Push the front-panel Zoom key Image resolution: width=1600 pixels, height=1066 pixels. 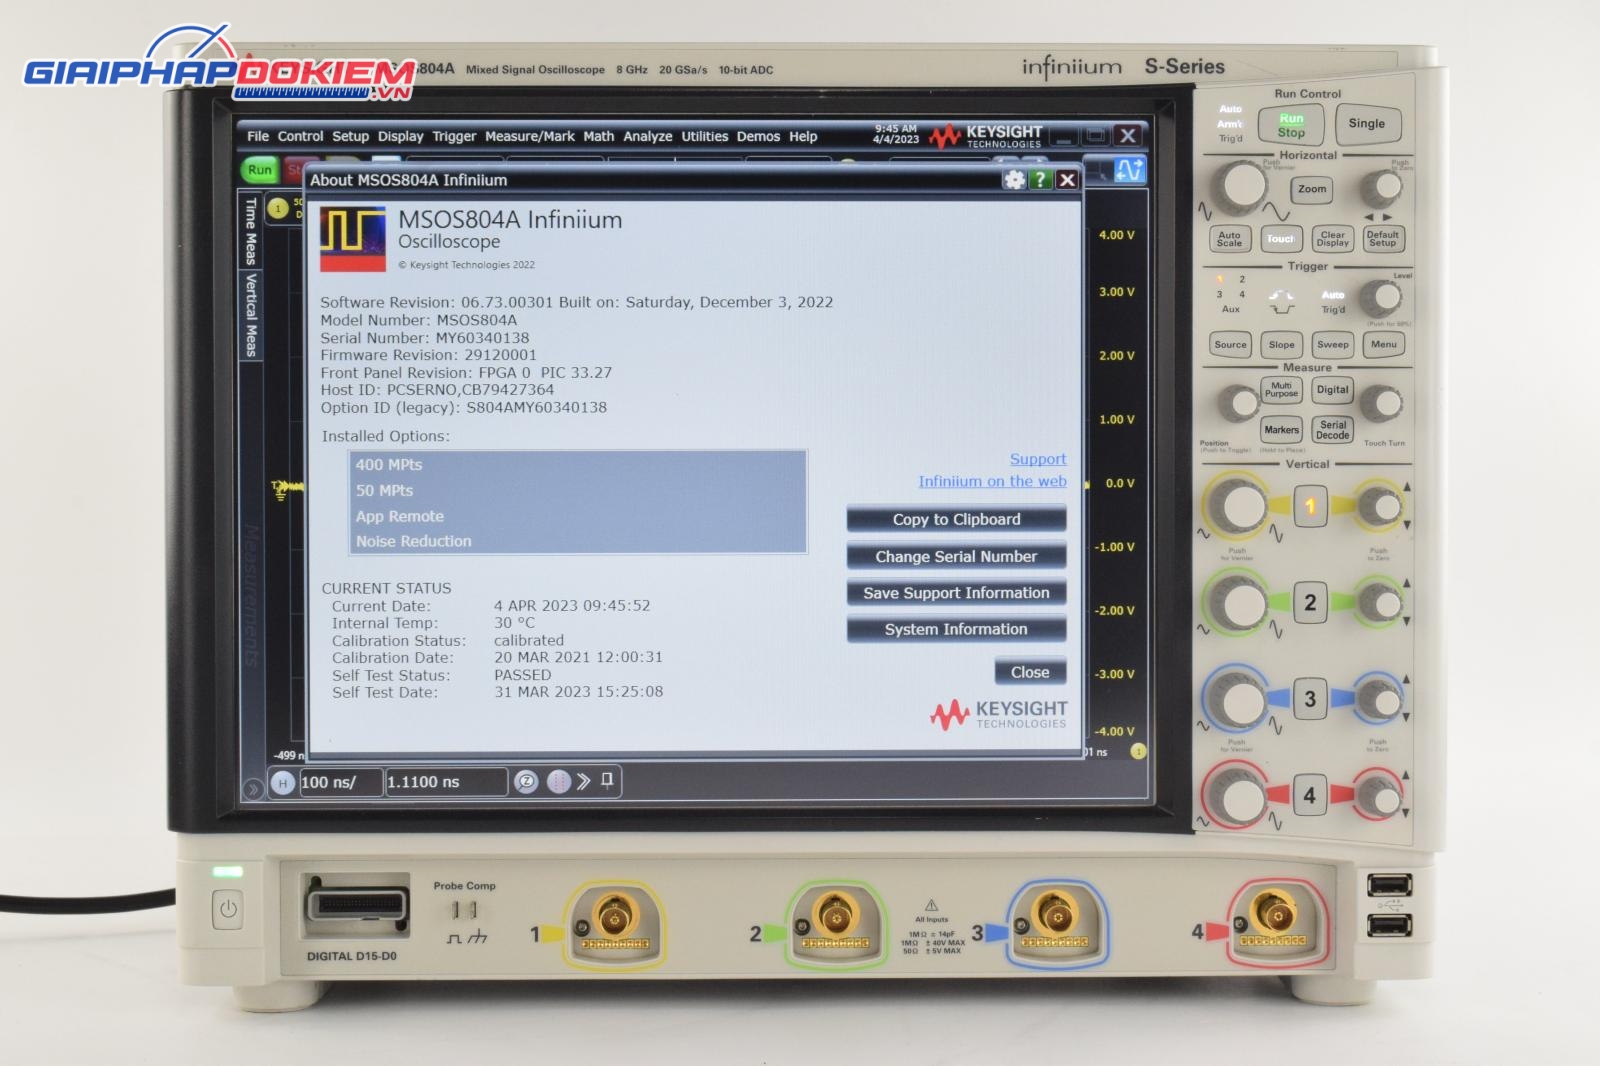[x=1312, y=189]
